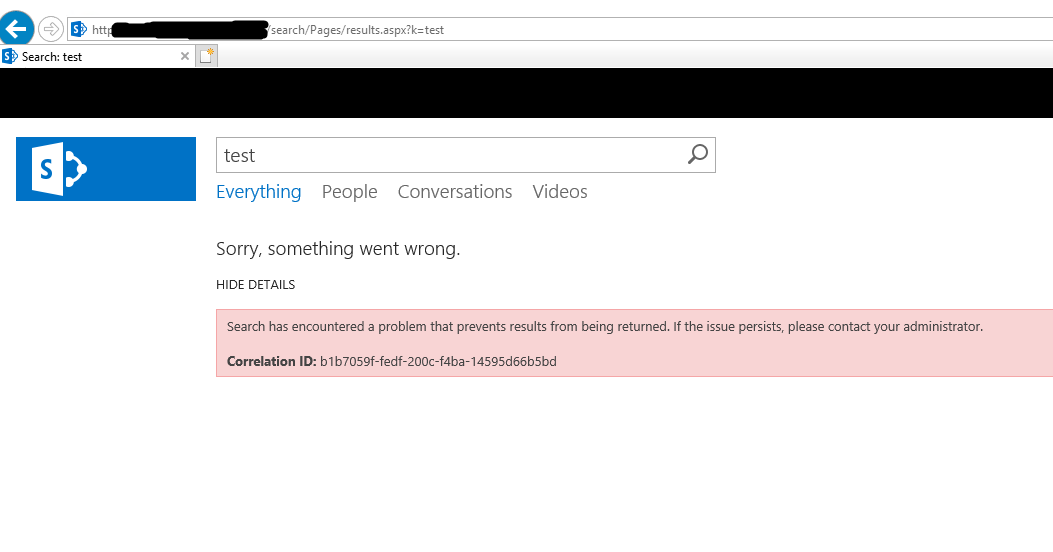The image size is (1053, 552).
Task: Click the results.aspx URL in address bar
Action: click(357, 30)
